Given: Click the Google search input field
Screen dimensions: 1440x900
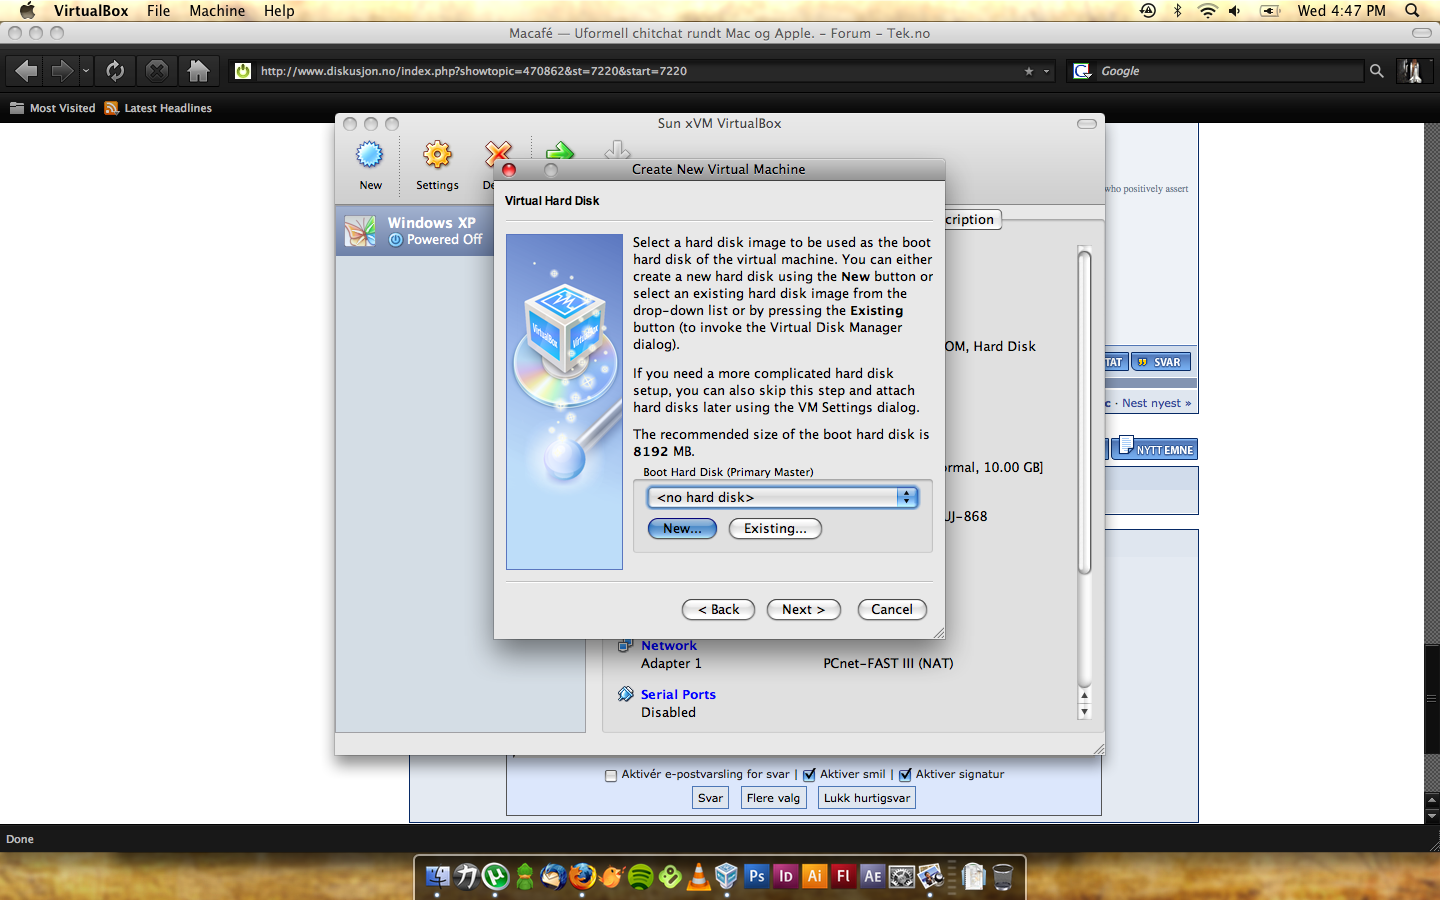Looking at the screenshot, I should pyautogui.click(x=1230, y=71).
